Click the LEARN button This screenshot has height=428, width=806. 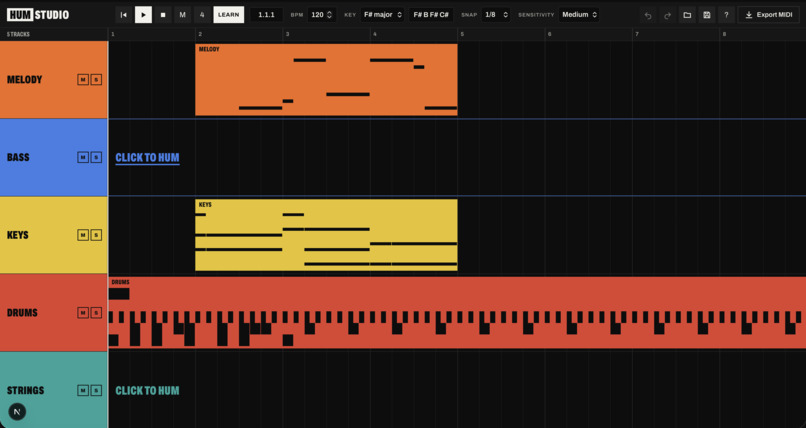click(x=229, y=15)
